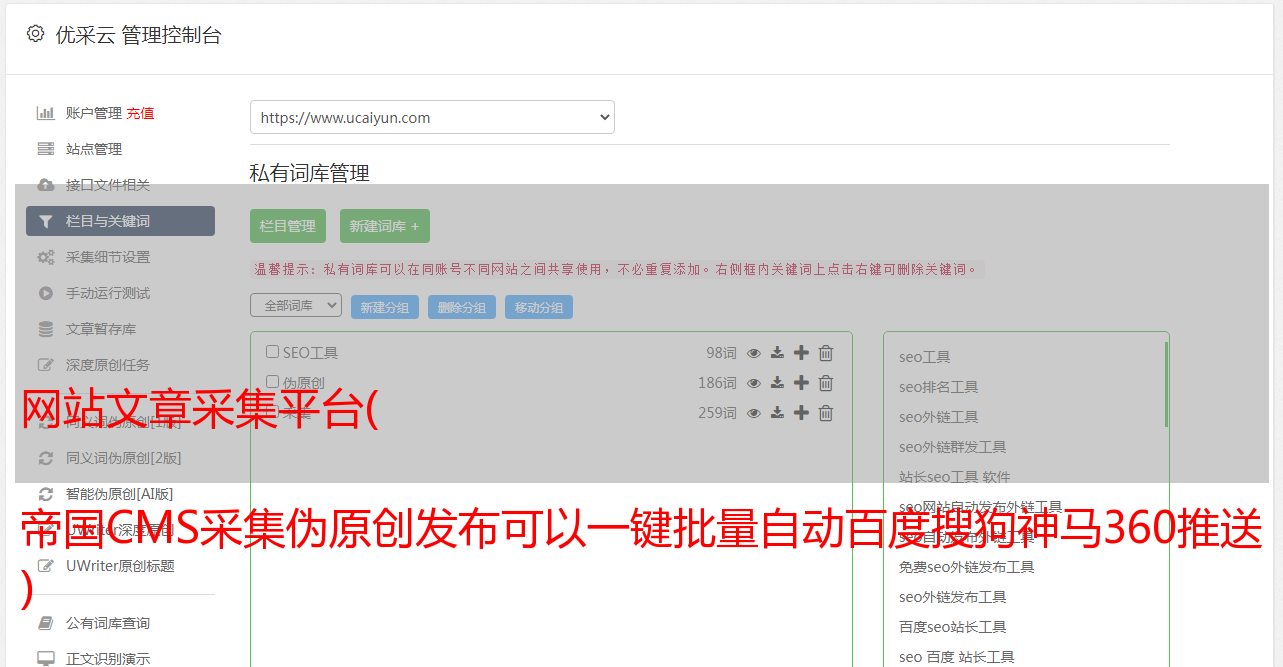Image resolution: width=1283 pixels, height=667 pixels.
Task: Click the green keyword list scrollbar
Action: [1166, 384]
